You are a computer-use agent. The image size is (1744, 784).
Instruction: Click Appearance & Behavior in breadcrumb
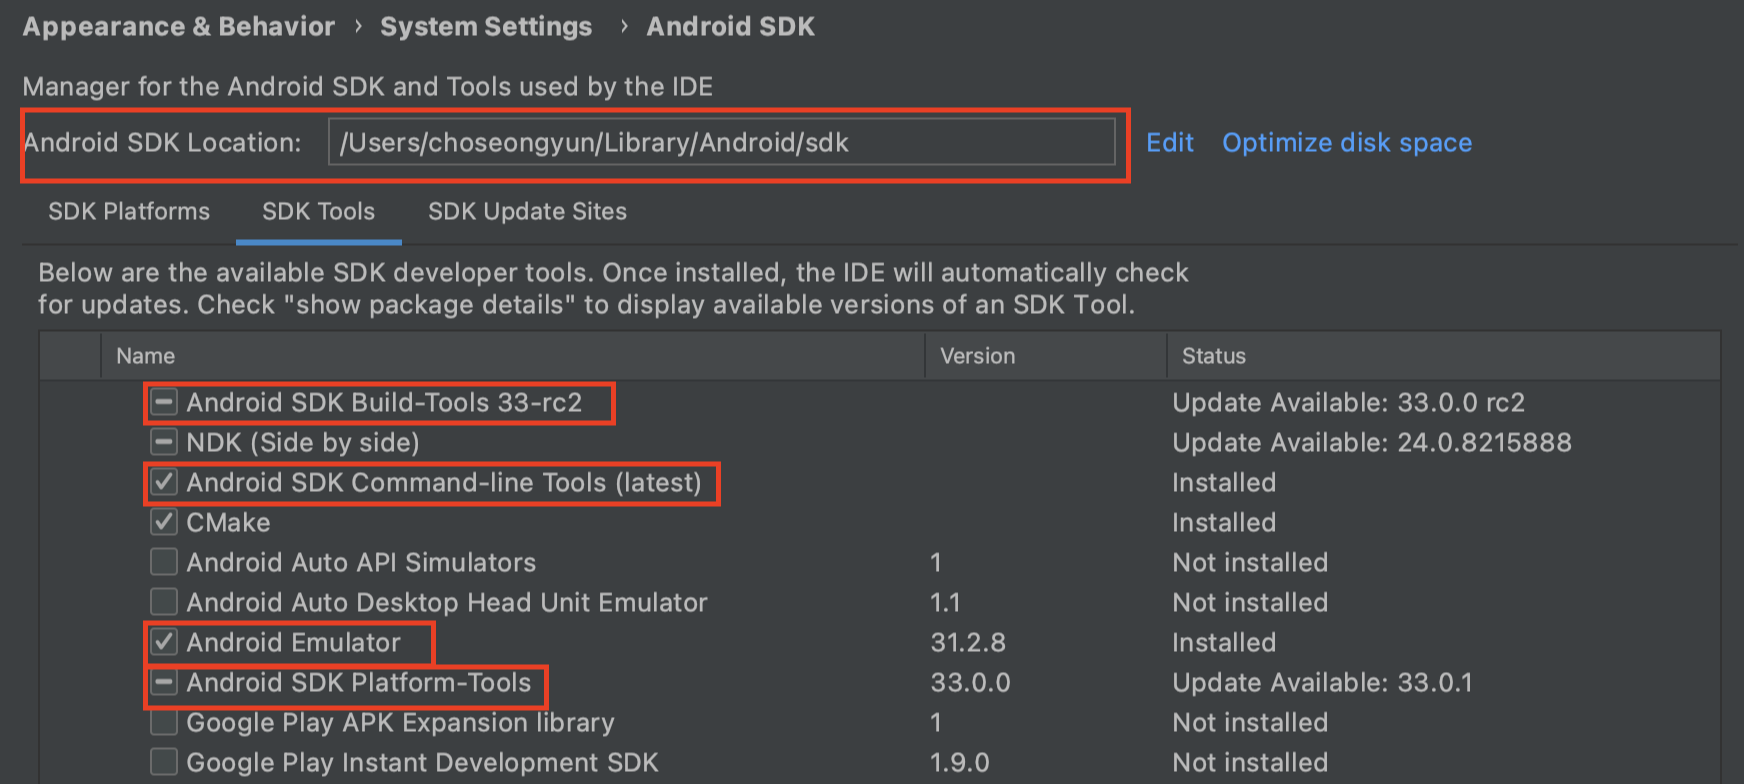[x=179, y=27]
